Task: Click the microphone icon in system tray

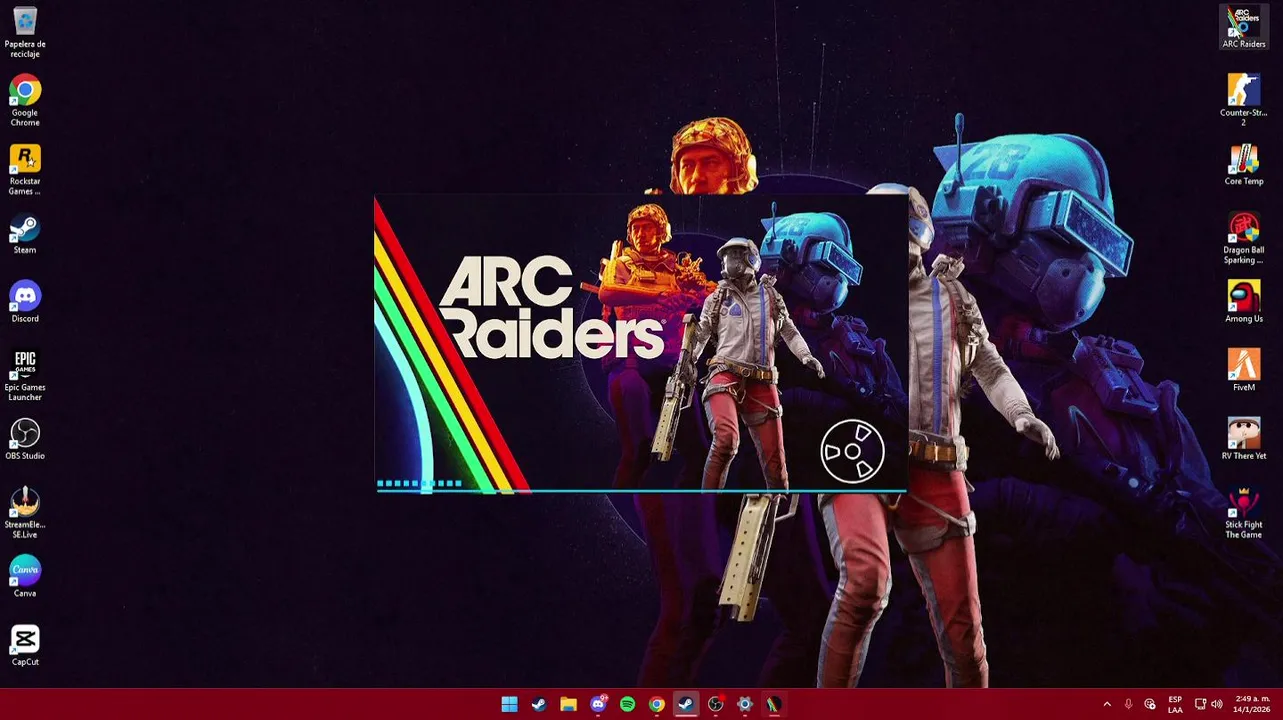Action: click(1129, 704)
